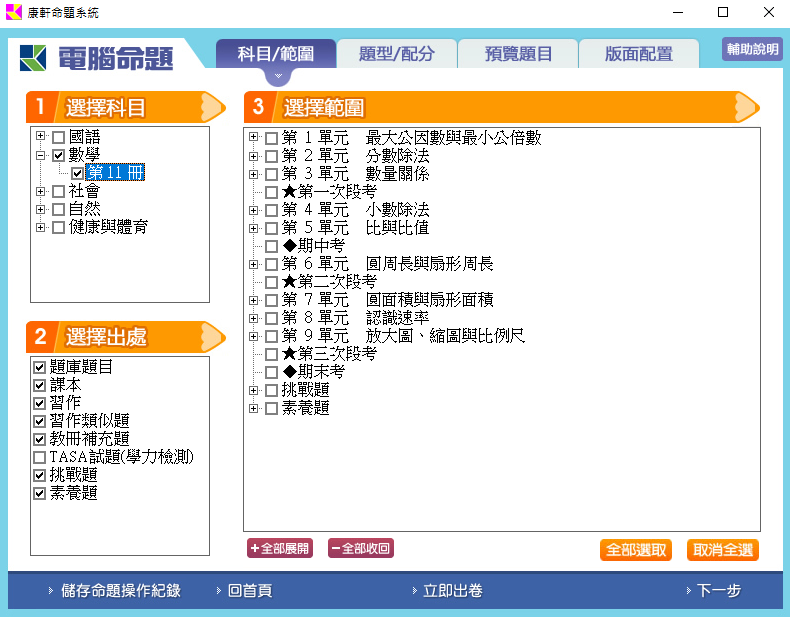Viewport: 790px width, 617px height.
Task: Click the 電腦命題 logo icon
Action: click(34, 58)
